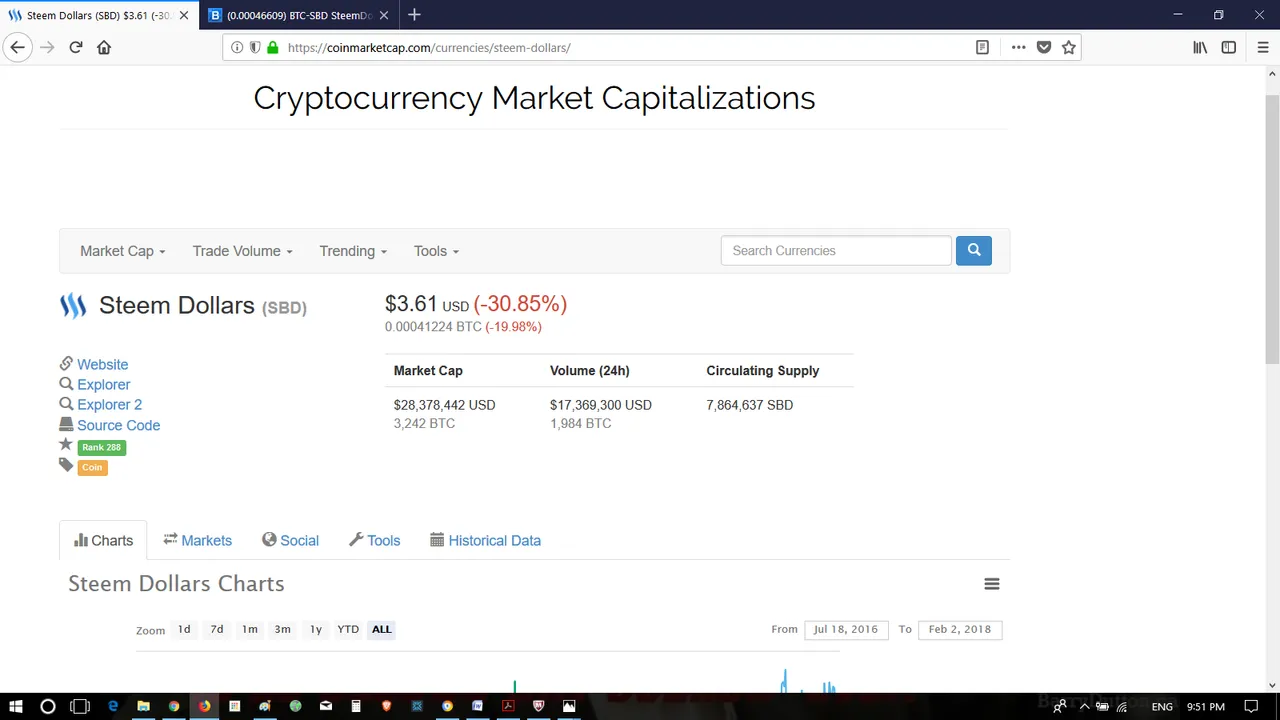Screen dimensions: 1280x720
Task: Reload the current page
Action: click(75, 47)
